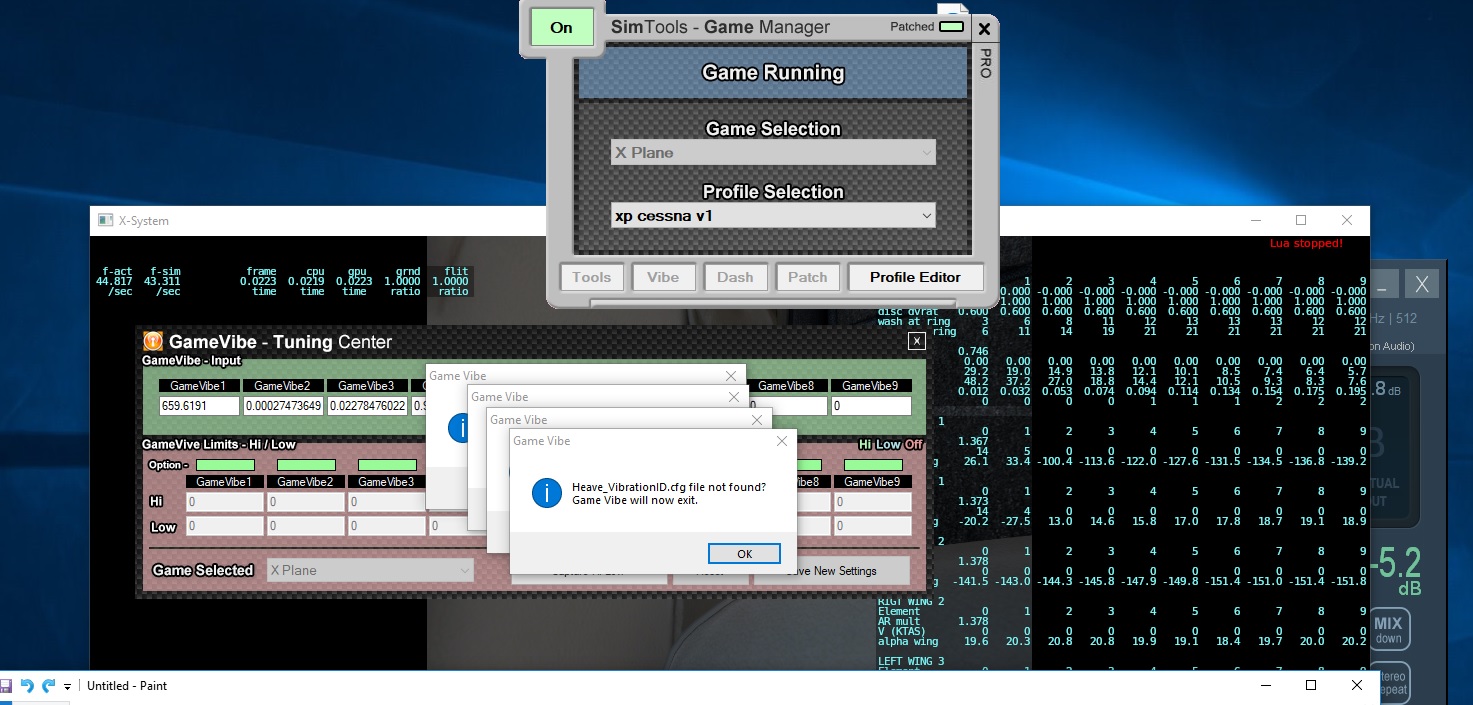Toggle the green Option bar above GameVibe9 limits

[873, 465]
